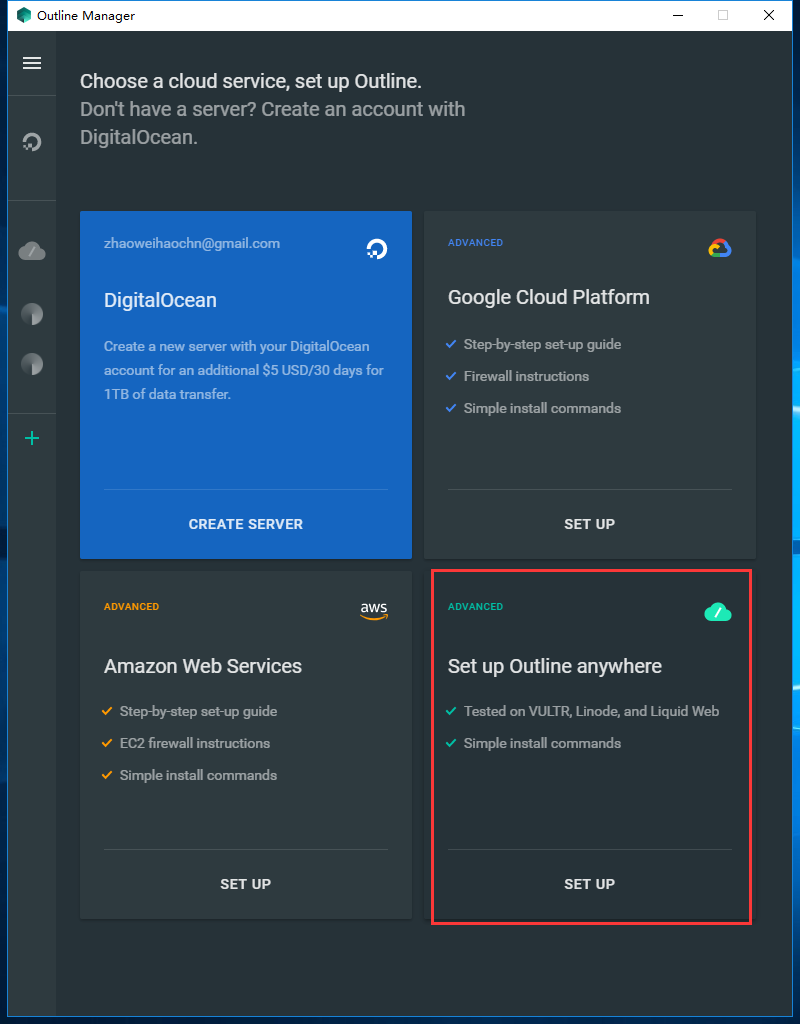Click the heading Choose a cloud service

(251, 82)
